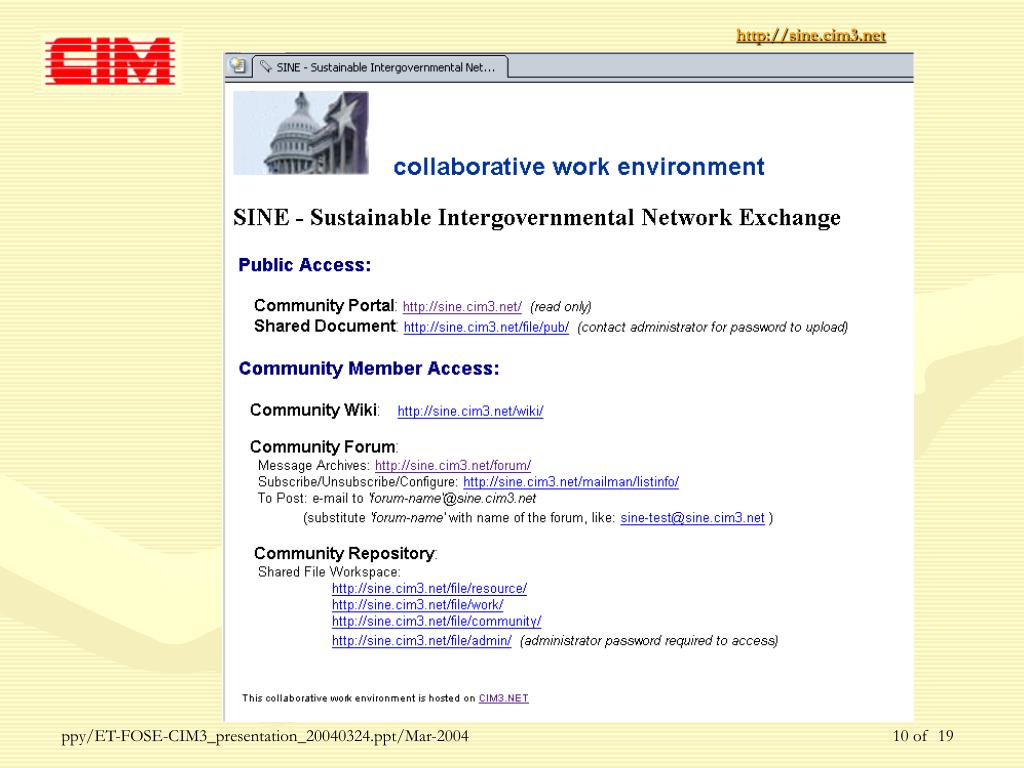Click the presentation filename footer text

click(x=264, y=737)
